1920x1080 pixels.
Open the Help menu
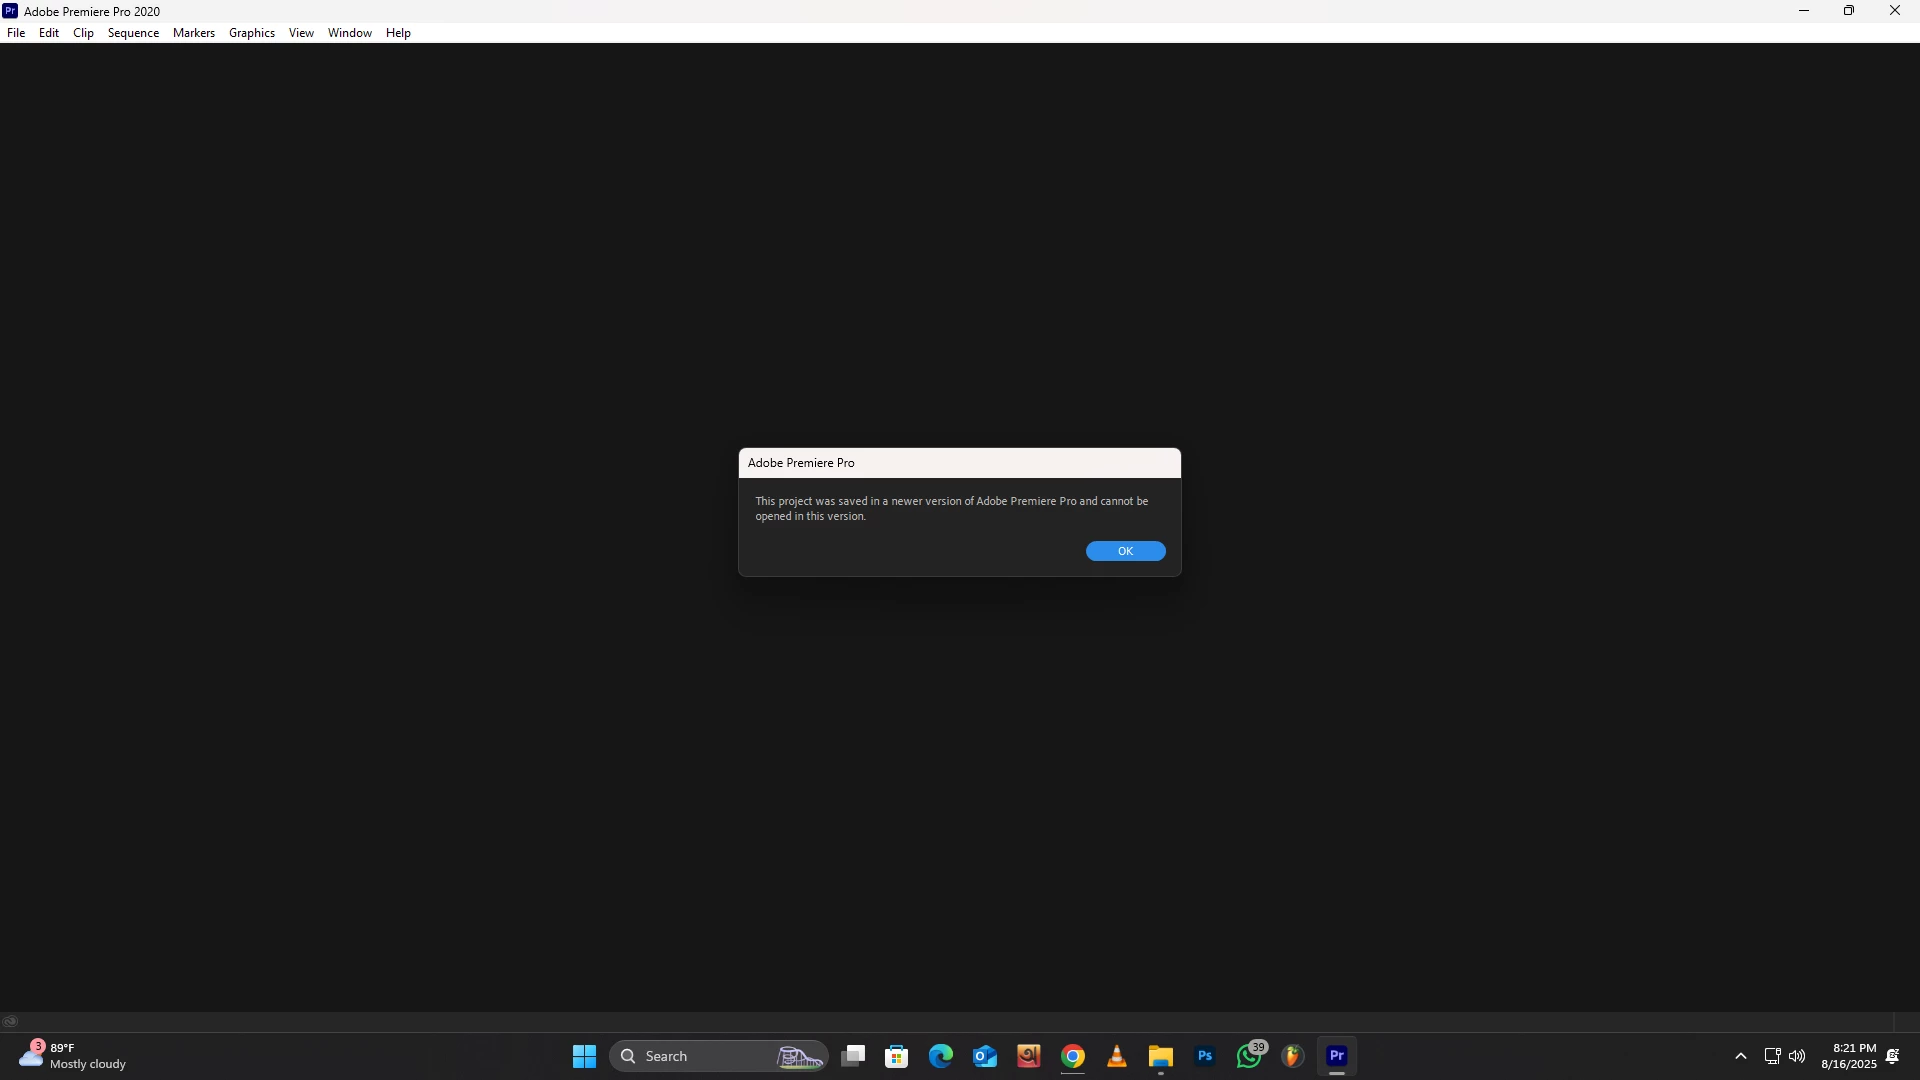point(398,33)
